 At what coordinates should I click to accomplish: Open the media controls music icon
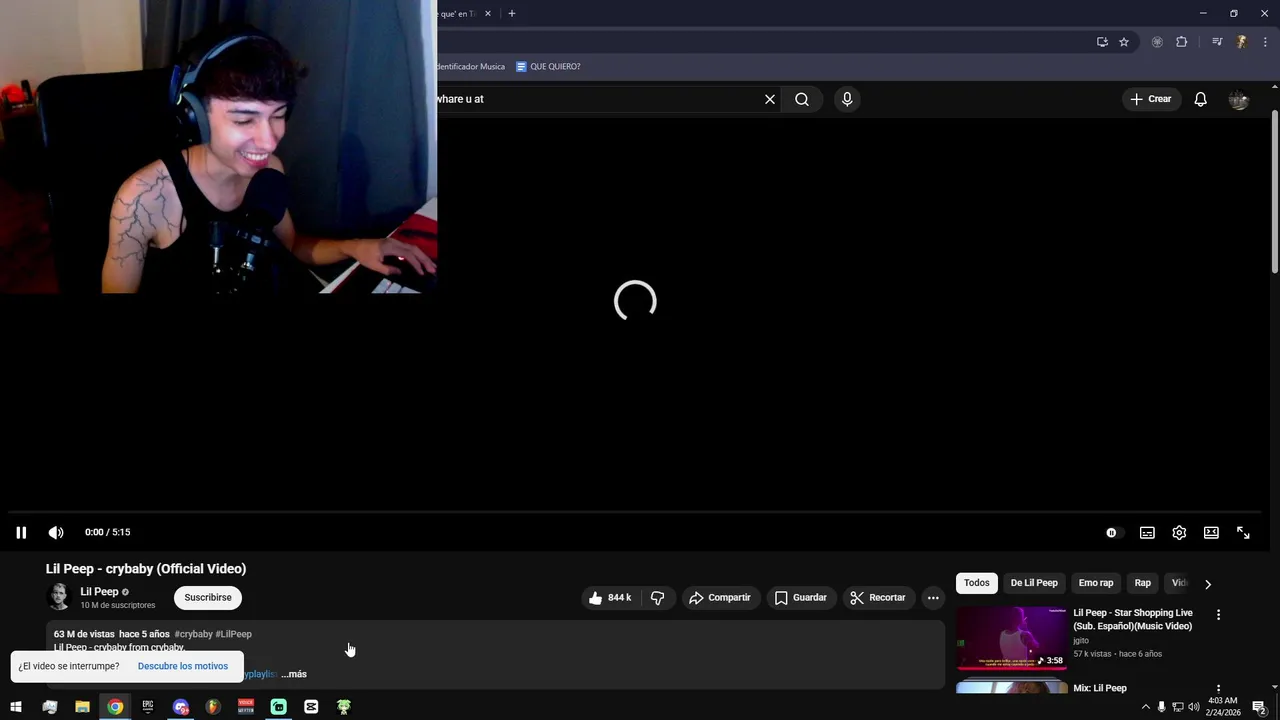point(1217,42)
